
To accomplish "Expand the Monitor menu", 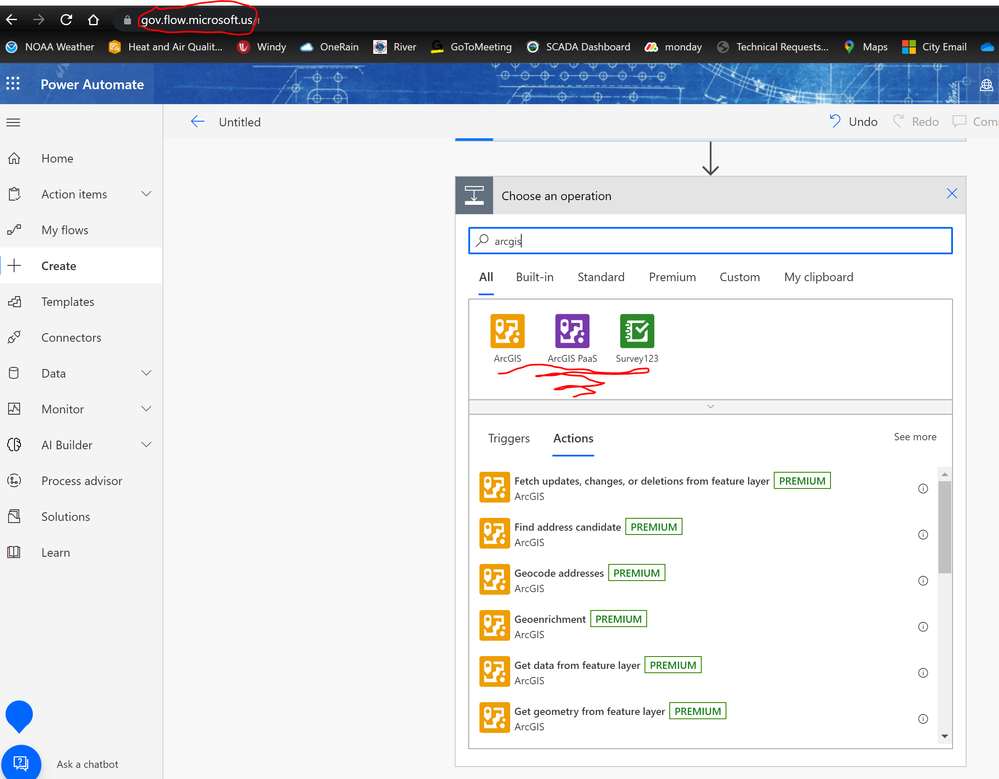I will [146, 408].
